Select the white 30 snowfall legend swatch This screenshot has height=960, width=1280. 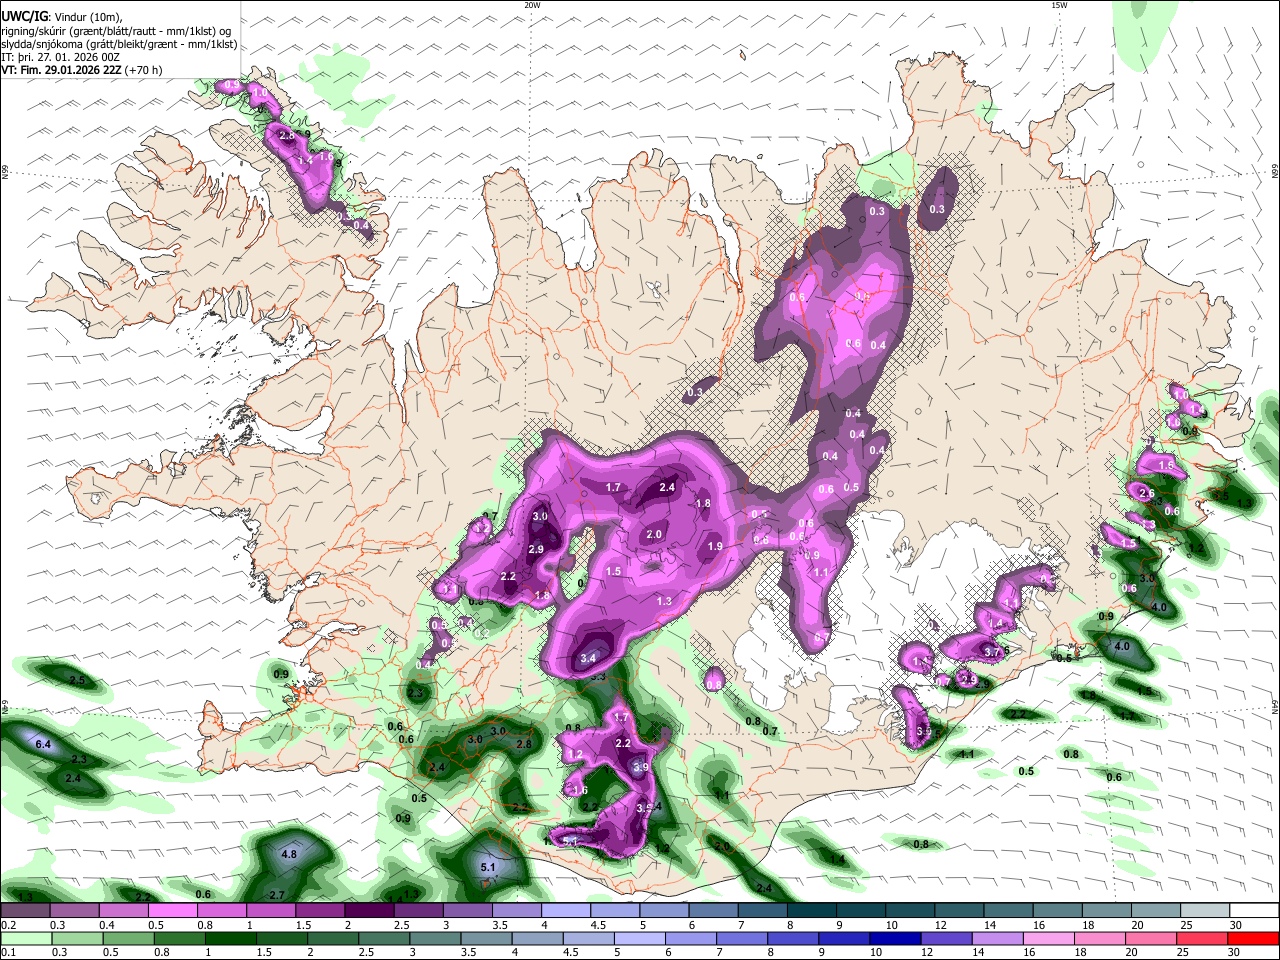(x=1255, y=911)
